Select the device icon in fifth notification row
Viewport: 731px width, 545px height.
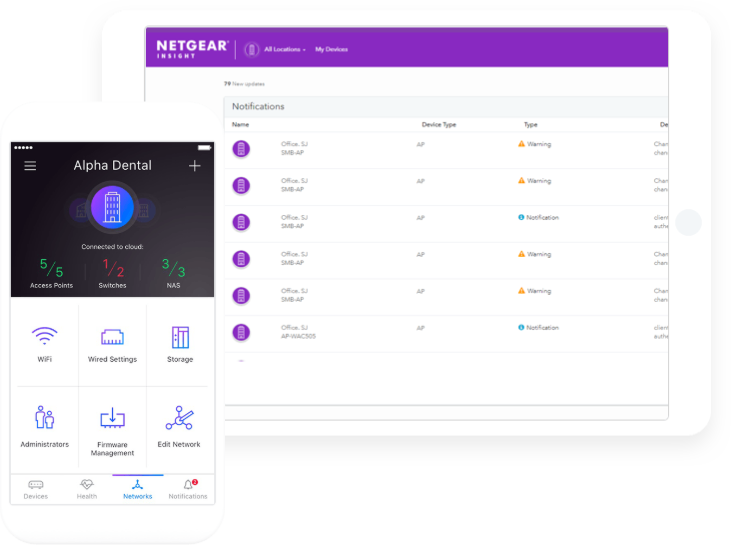pos(241,296)
